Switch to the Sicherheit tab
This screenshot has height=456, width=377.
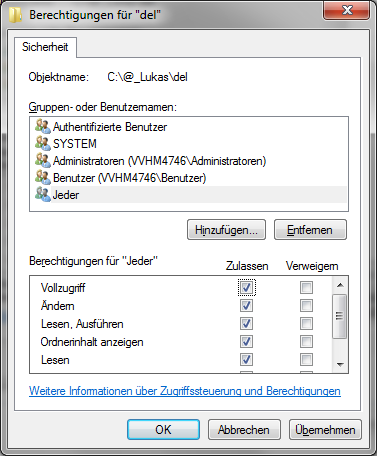point(45,47)
